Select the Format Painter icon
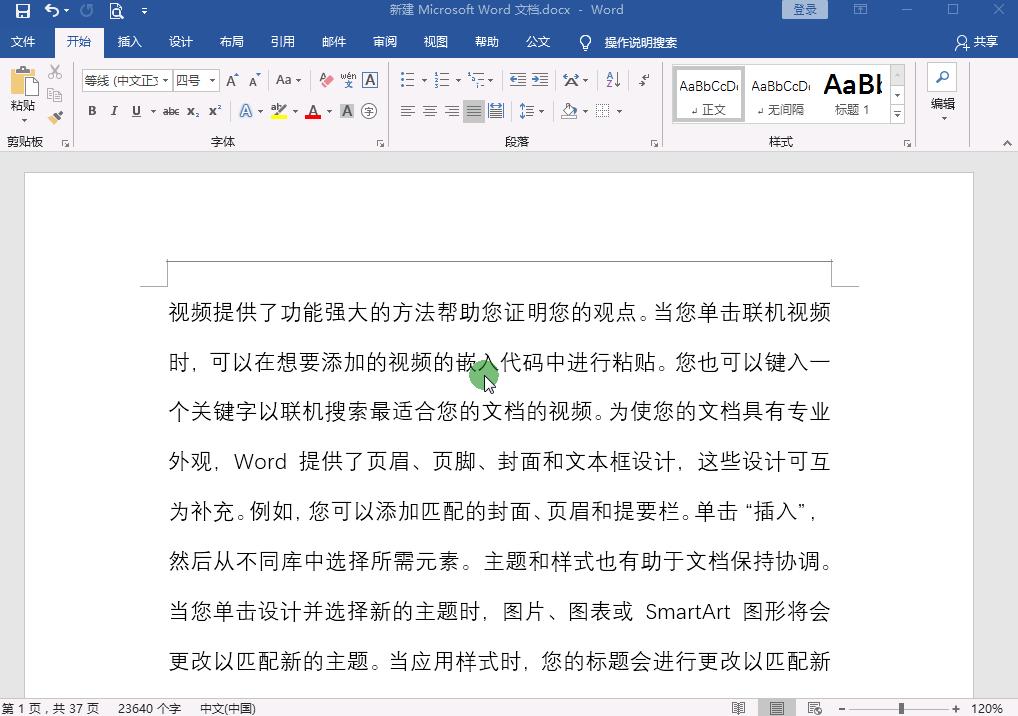1018x716 pixels. pyautogui.click(x=55, y=116)
